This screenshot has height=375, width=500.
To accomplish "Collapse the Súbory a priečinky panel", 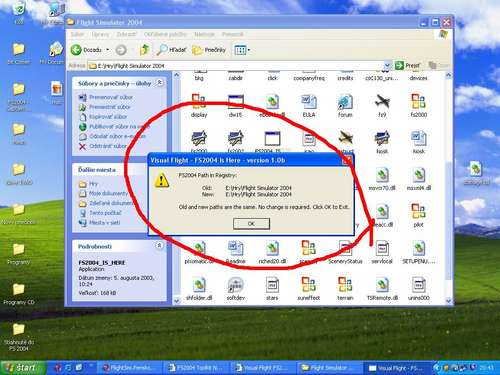I will point(160,82).
